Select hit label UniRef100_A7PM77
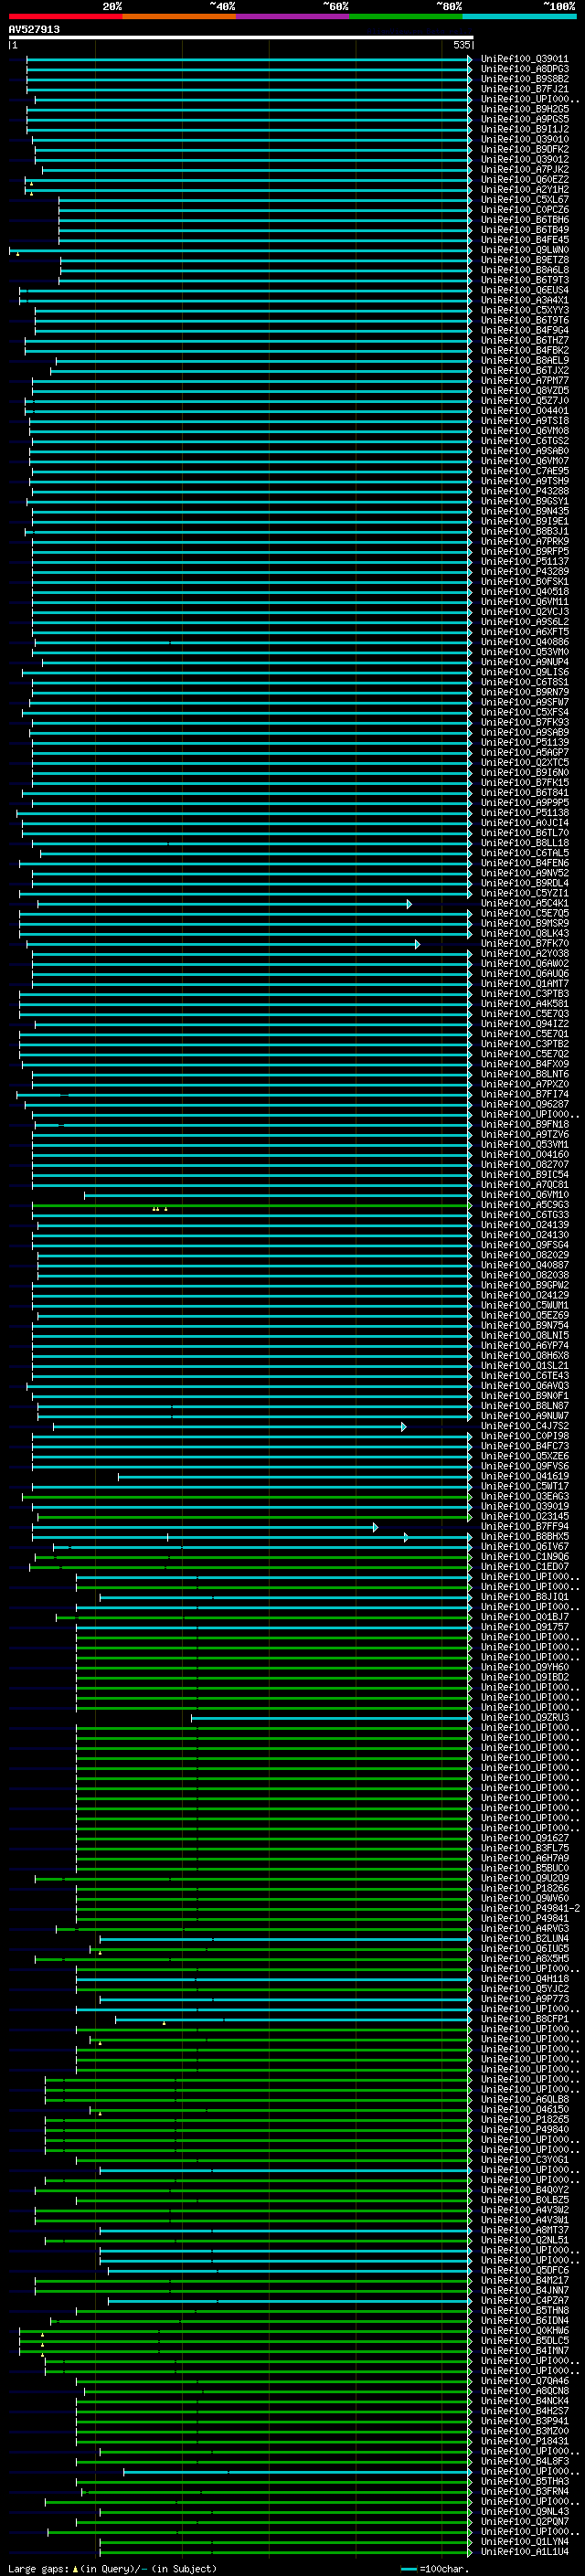585x2576 pixels. 525,381
